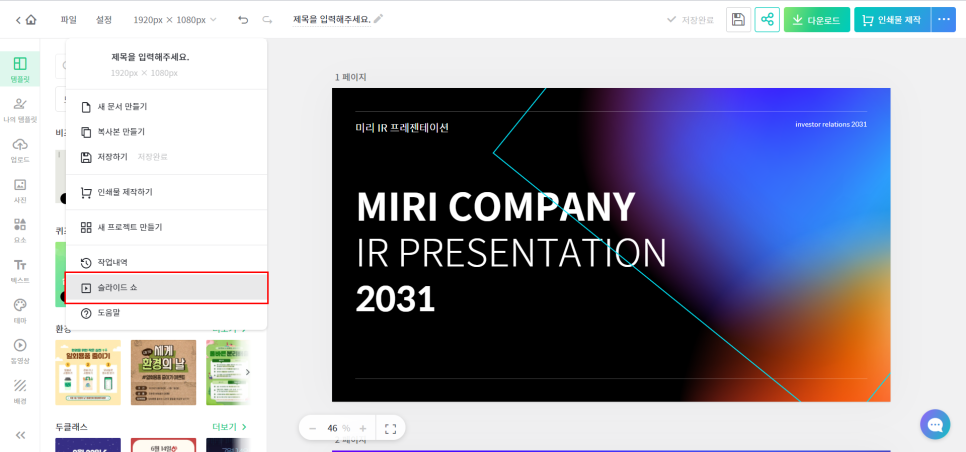Click the back arrow beside home icon
Viewport: 966px width, 452px height.
pyautogui.click(x=18, y=20)
